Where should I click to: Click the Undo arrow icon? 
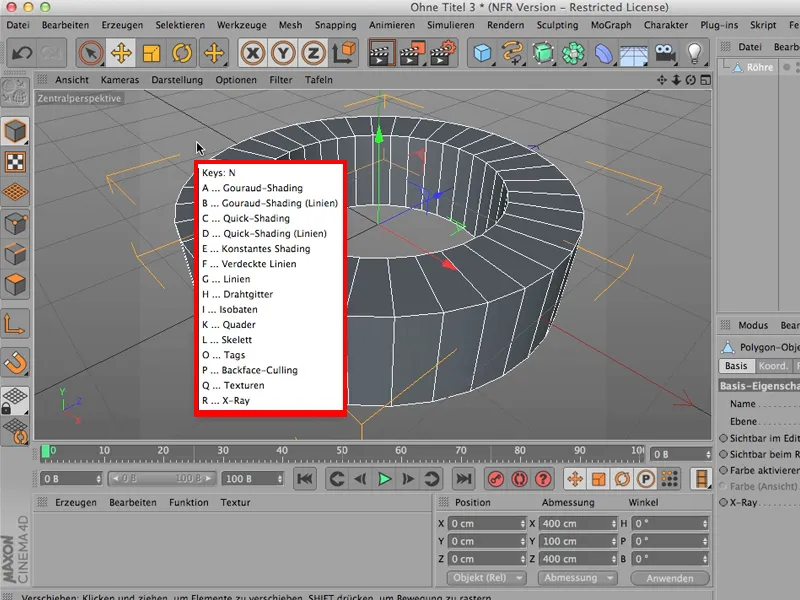pos(22,53)
